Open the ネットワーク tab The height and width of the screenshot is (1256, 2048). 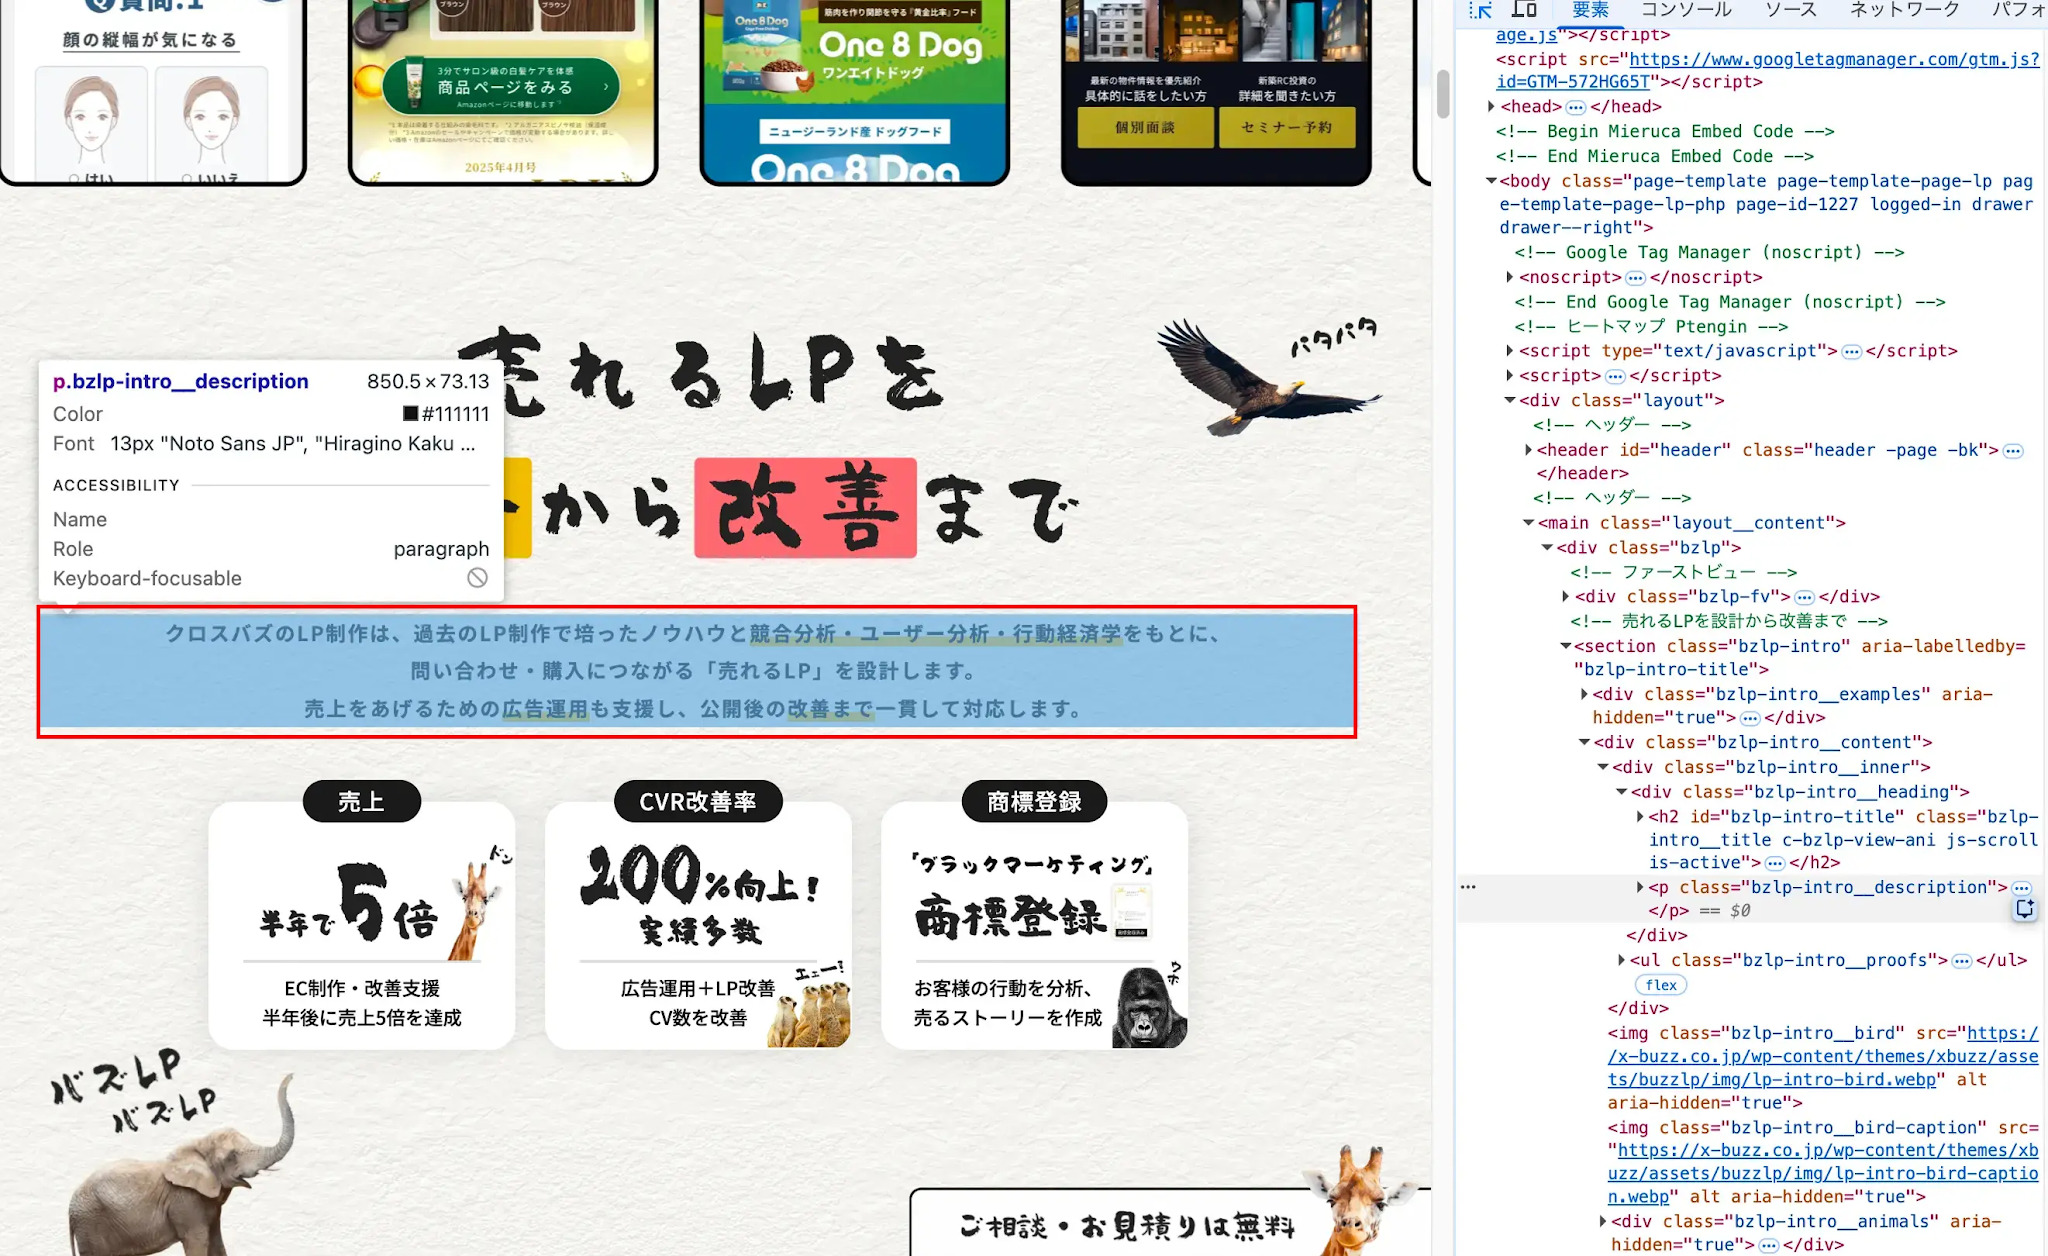coord(1904,10)
